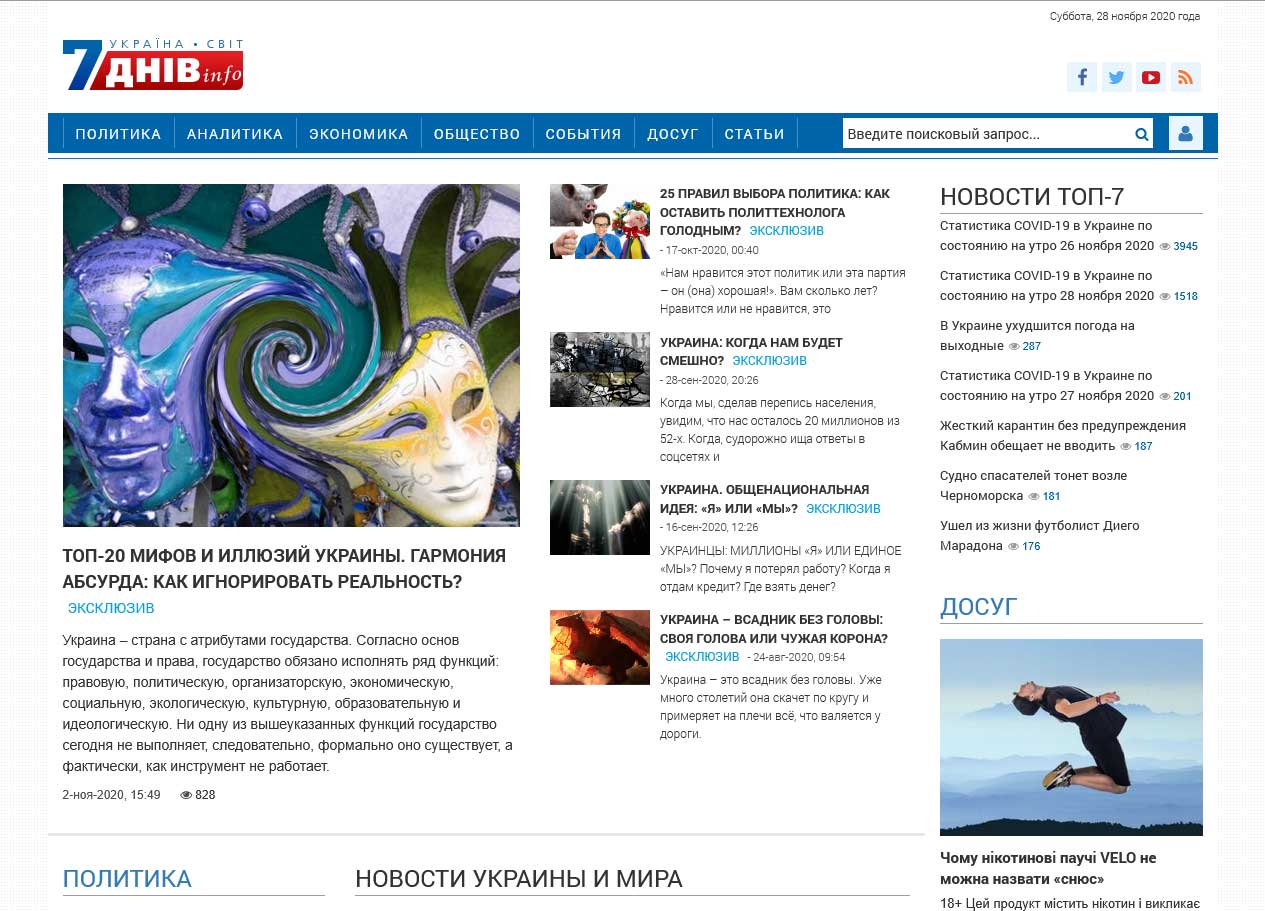Click the search magnifier icon
Image resolution: width=1265 pixels, height=911 pixels.
[1140, 132]
